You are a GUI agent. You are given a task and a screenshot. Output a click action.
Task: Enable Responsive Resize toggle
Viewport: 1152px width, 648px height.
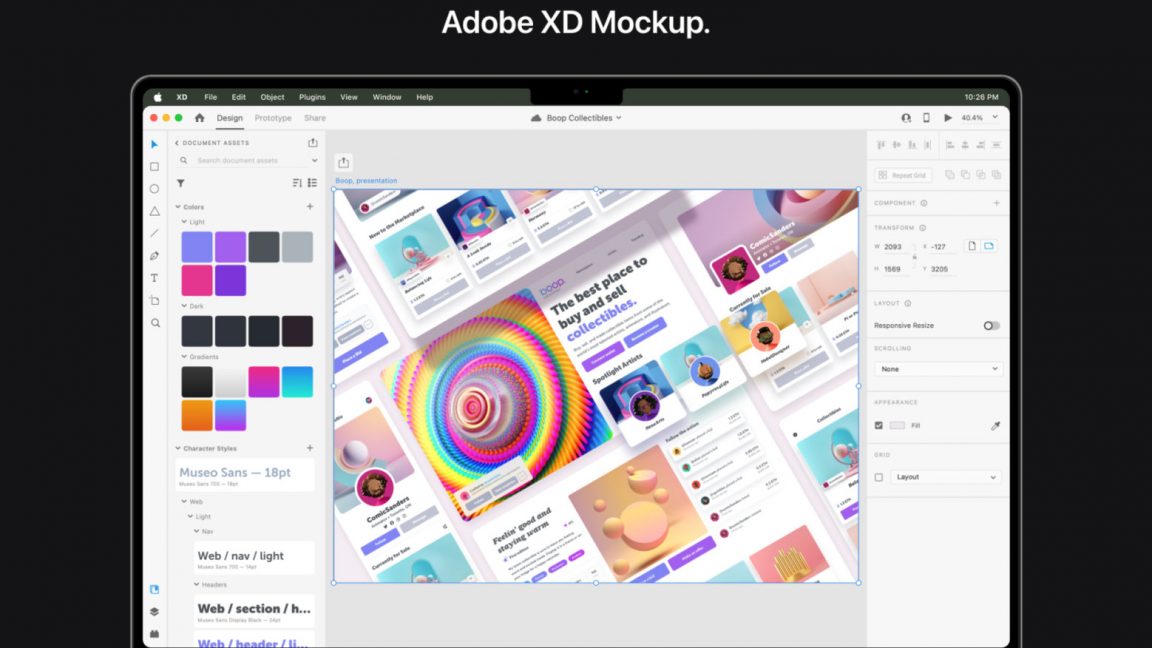(990, 325)
